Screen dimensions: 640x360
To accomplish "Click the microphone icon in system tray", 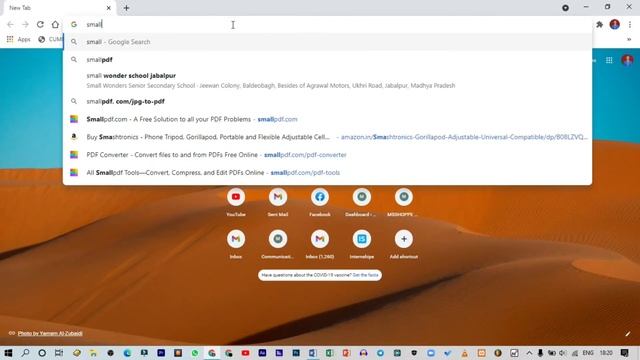I will tap(540, 353).
